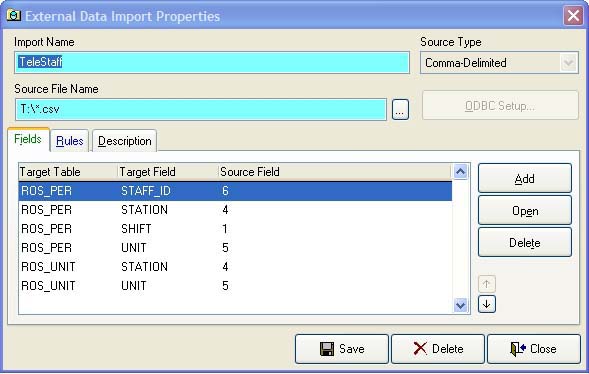Click the browse ellipsis button for source file
The height and width of the screenshot is (374, 589).
tap(400, 110)
